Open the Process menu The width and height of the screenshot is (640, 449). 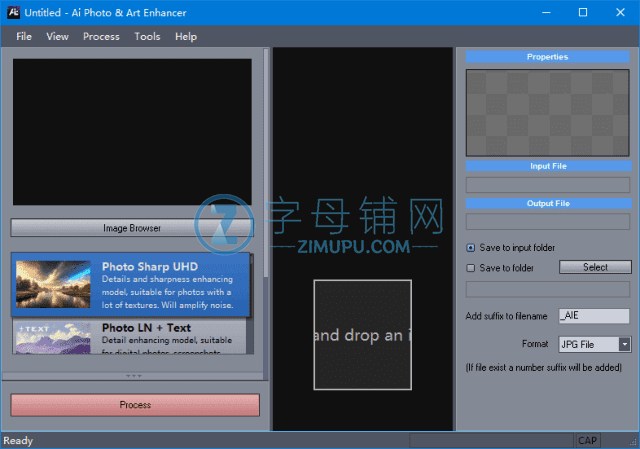coord(101,36)
